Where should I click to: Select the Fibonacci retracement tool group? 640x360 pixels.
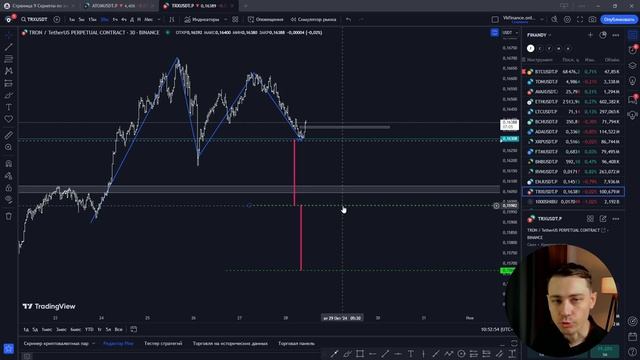[x=9, y=59]
